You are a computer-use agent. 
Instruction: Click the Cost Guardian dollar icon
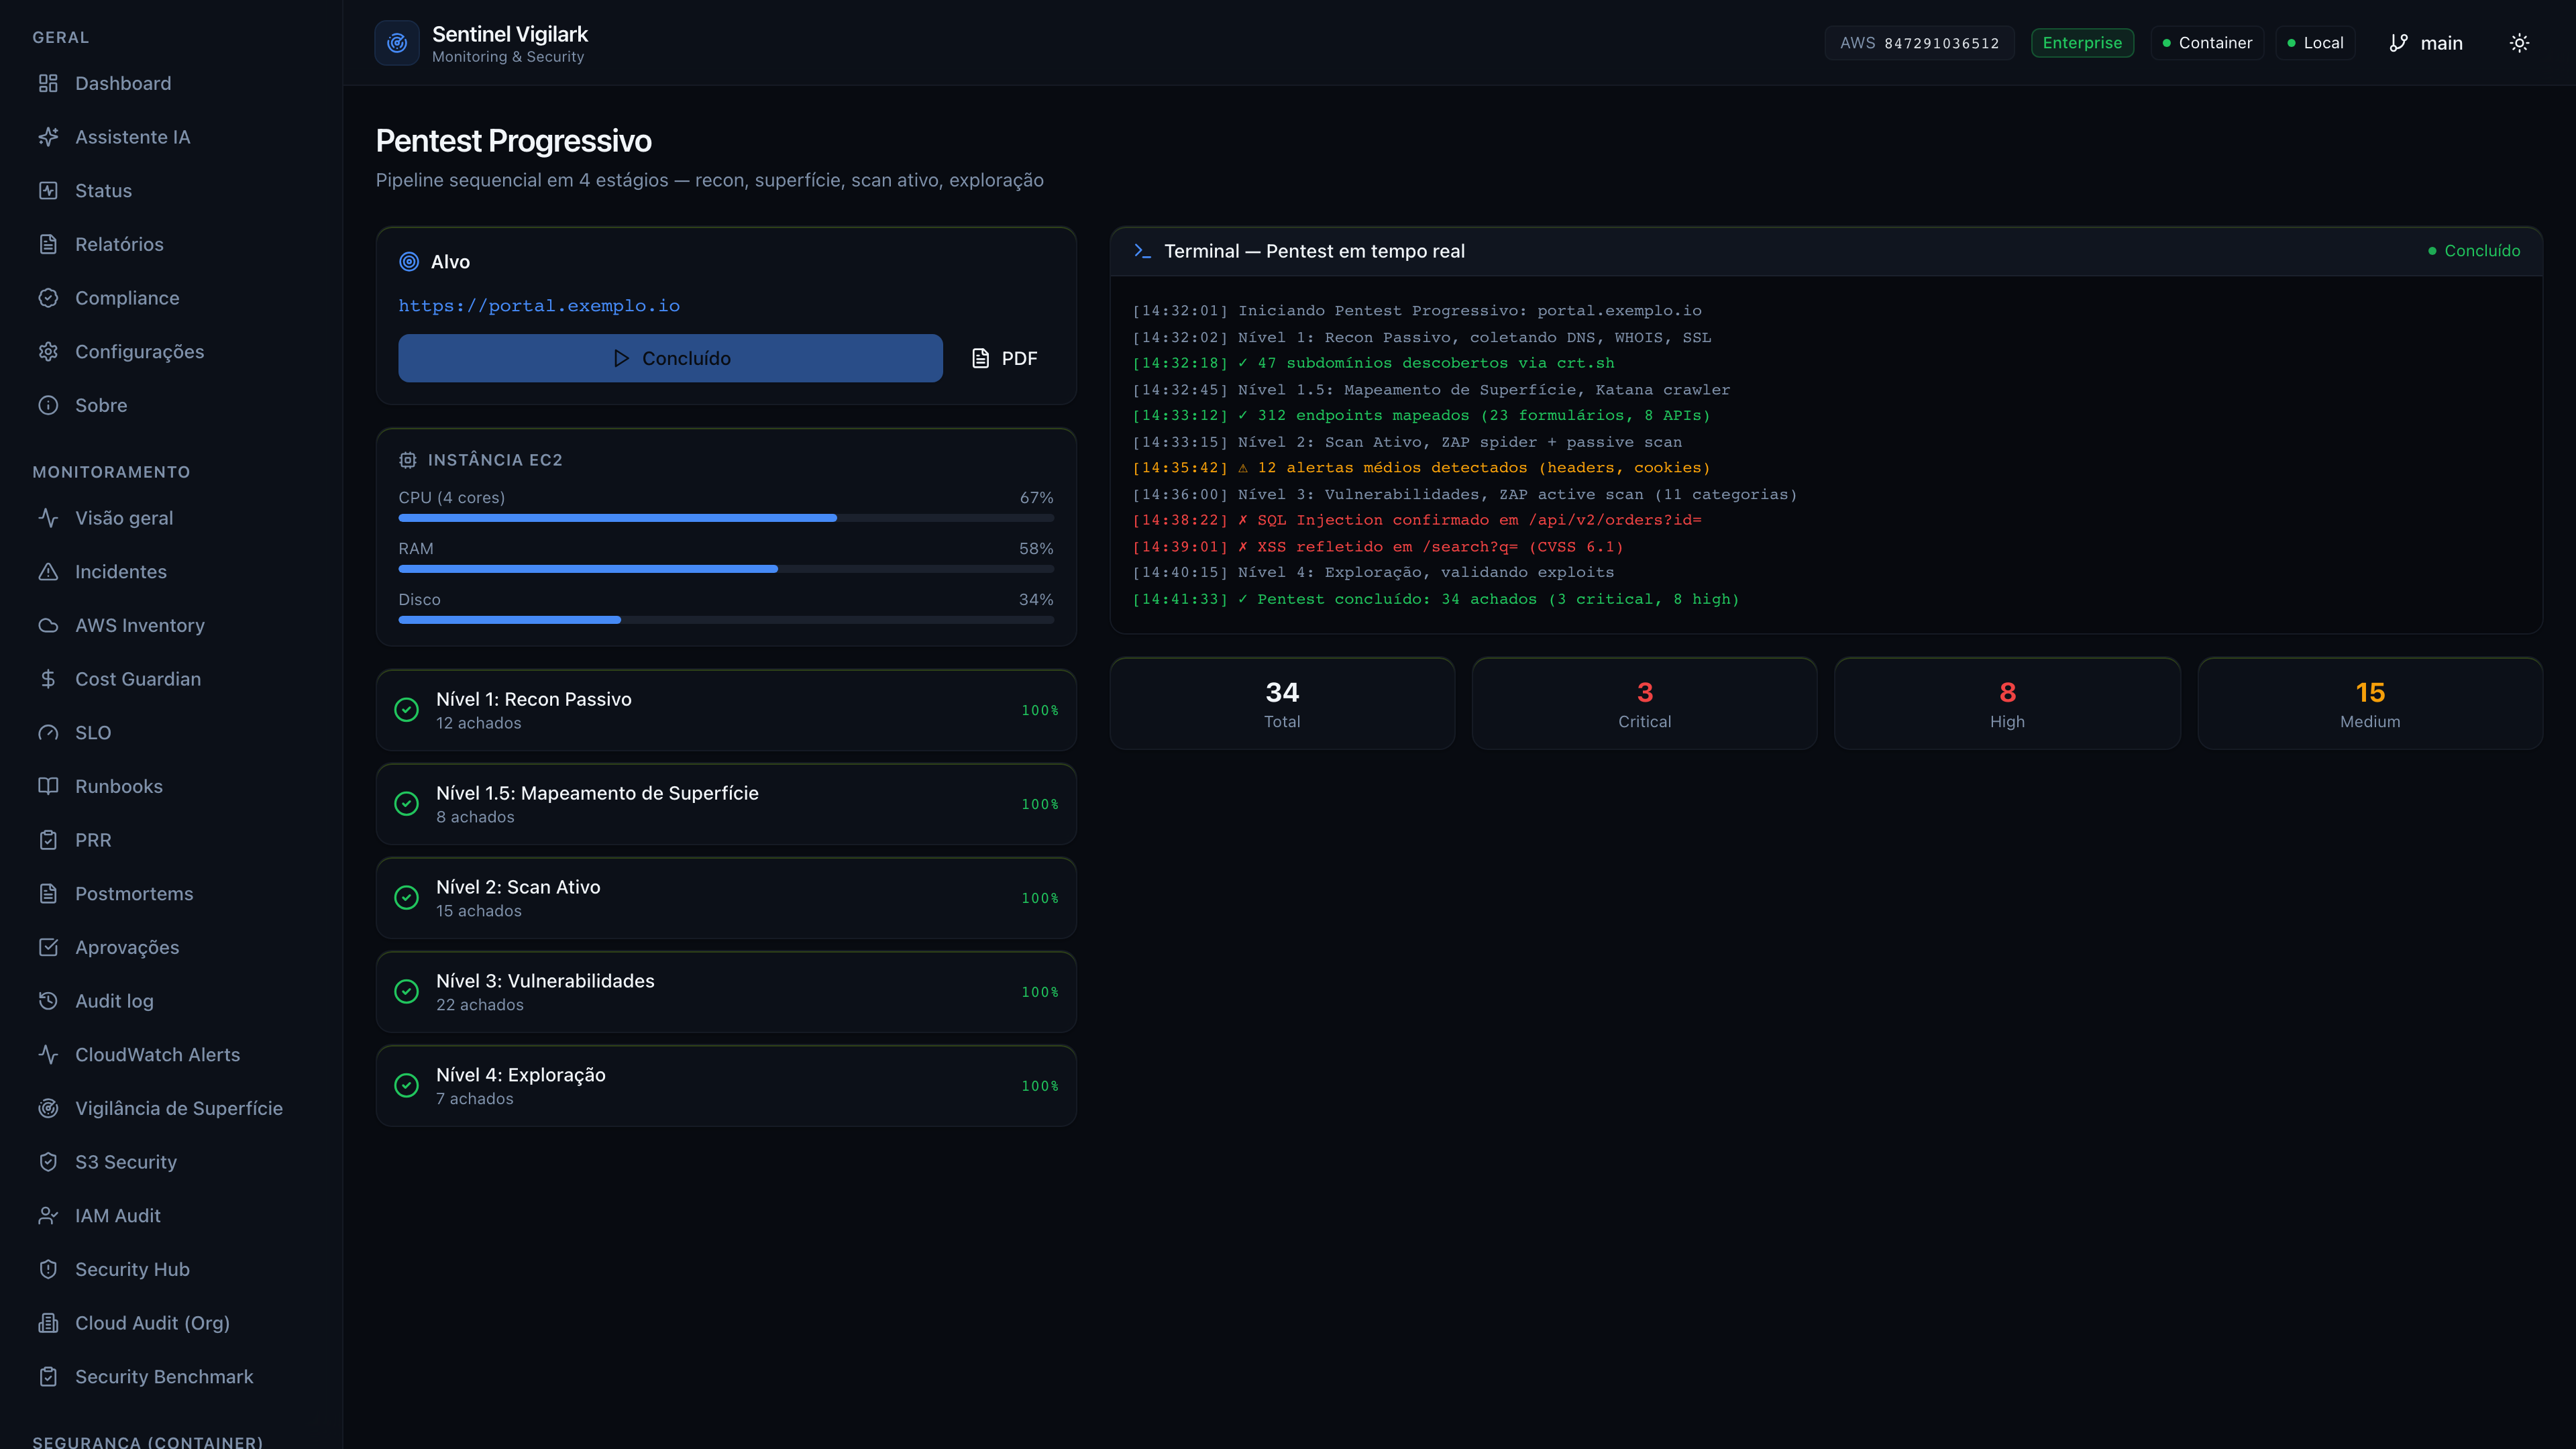click(x=48, y=679)
